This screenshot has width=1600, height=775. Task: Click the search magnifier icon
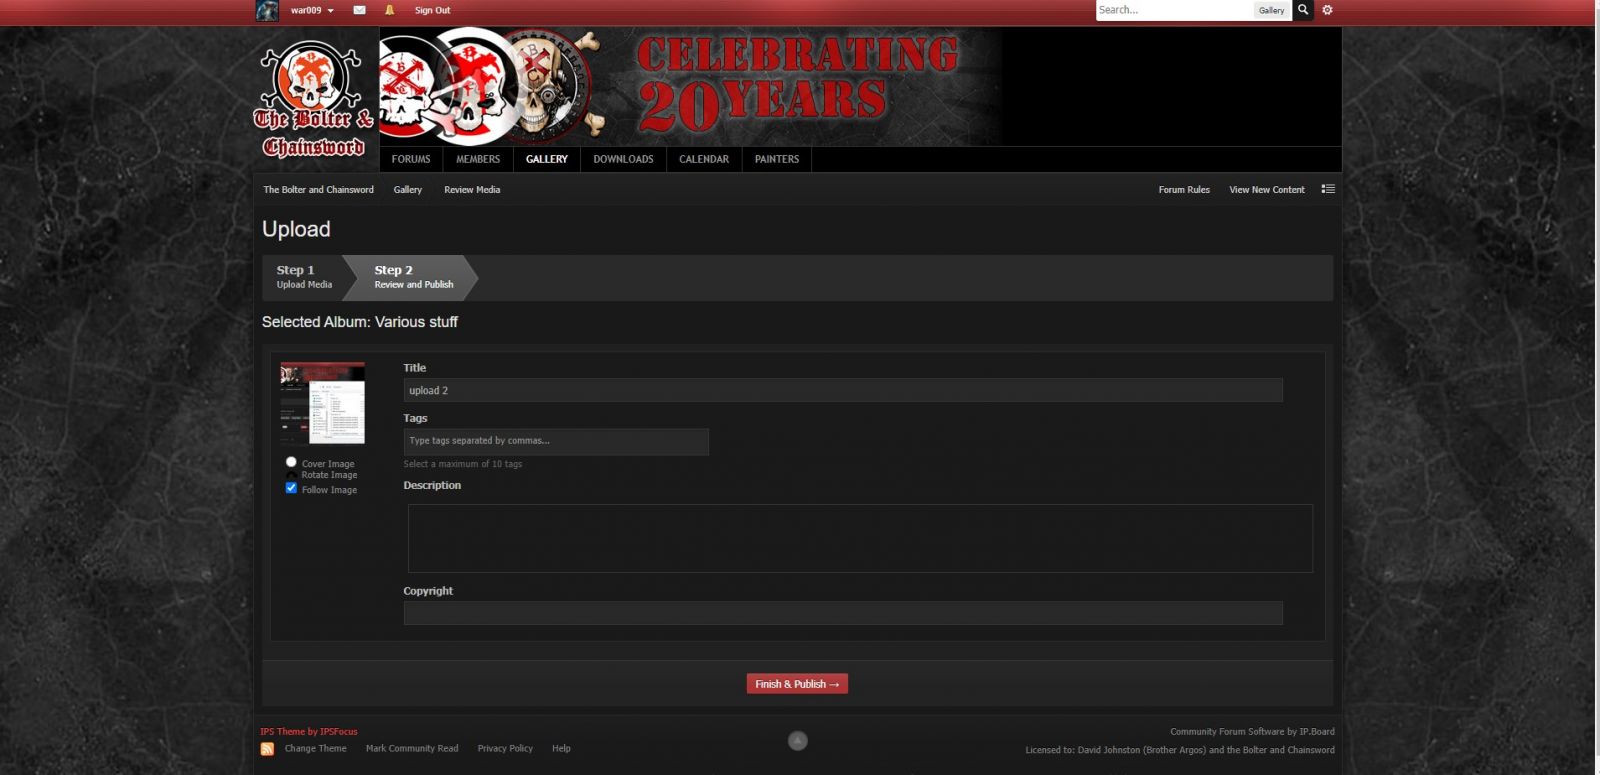(x=1302, y=10)
